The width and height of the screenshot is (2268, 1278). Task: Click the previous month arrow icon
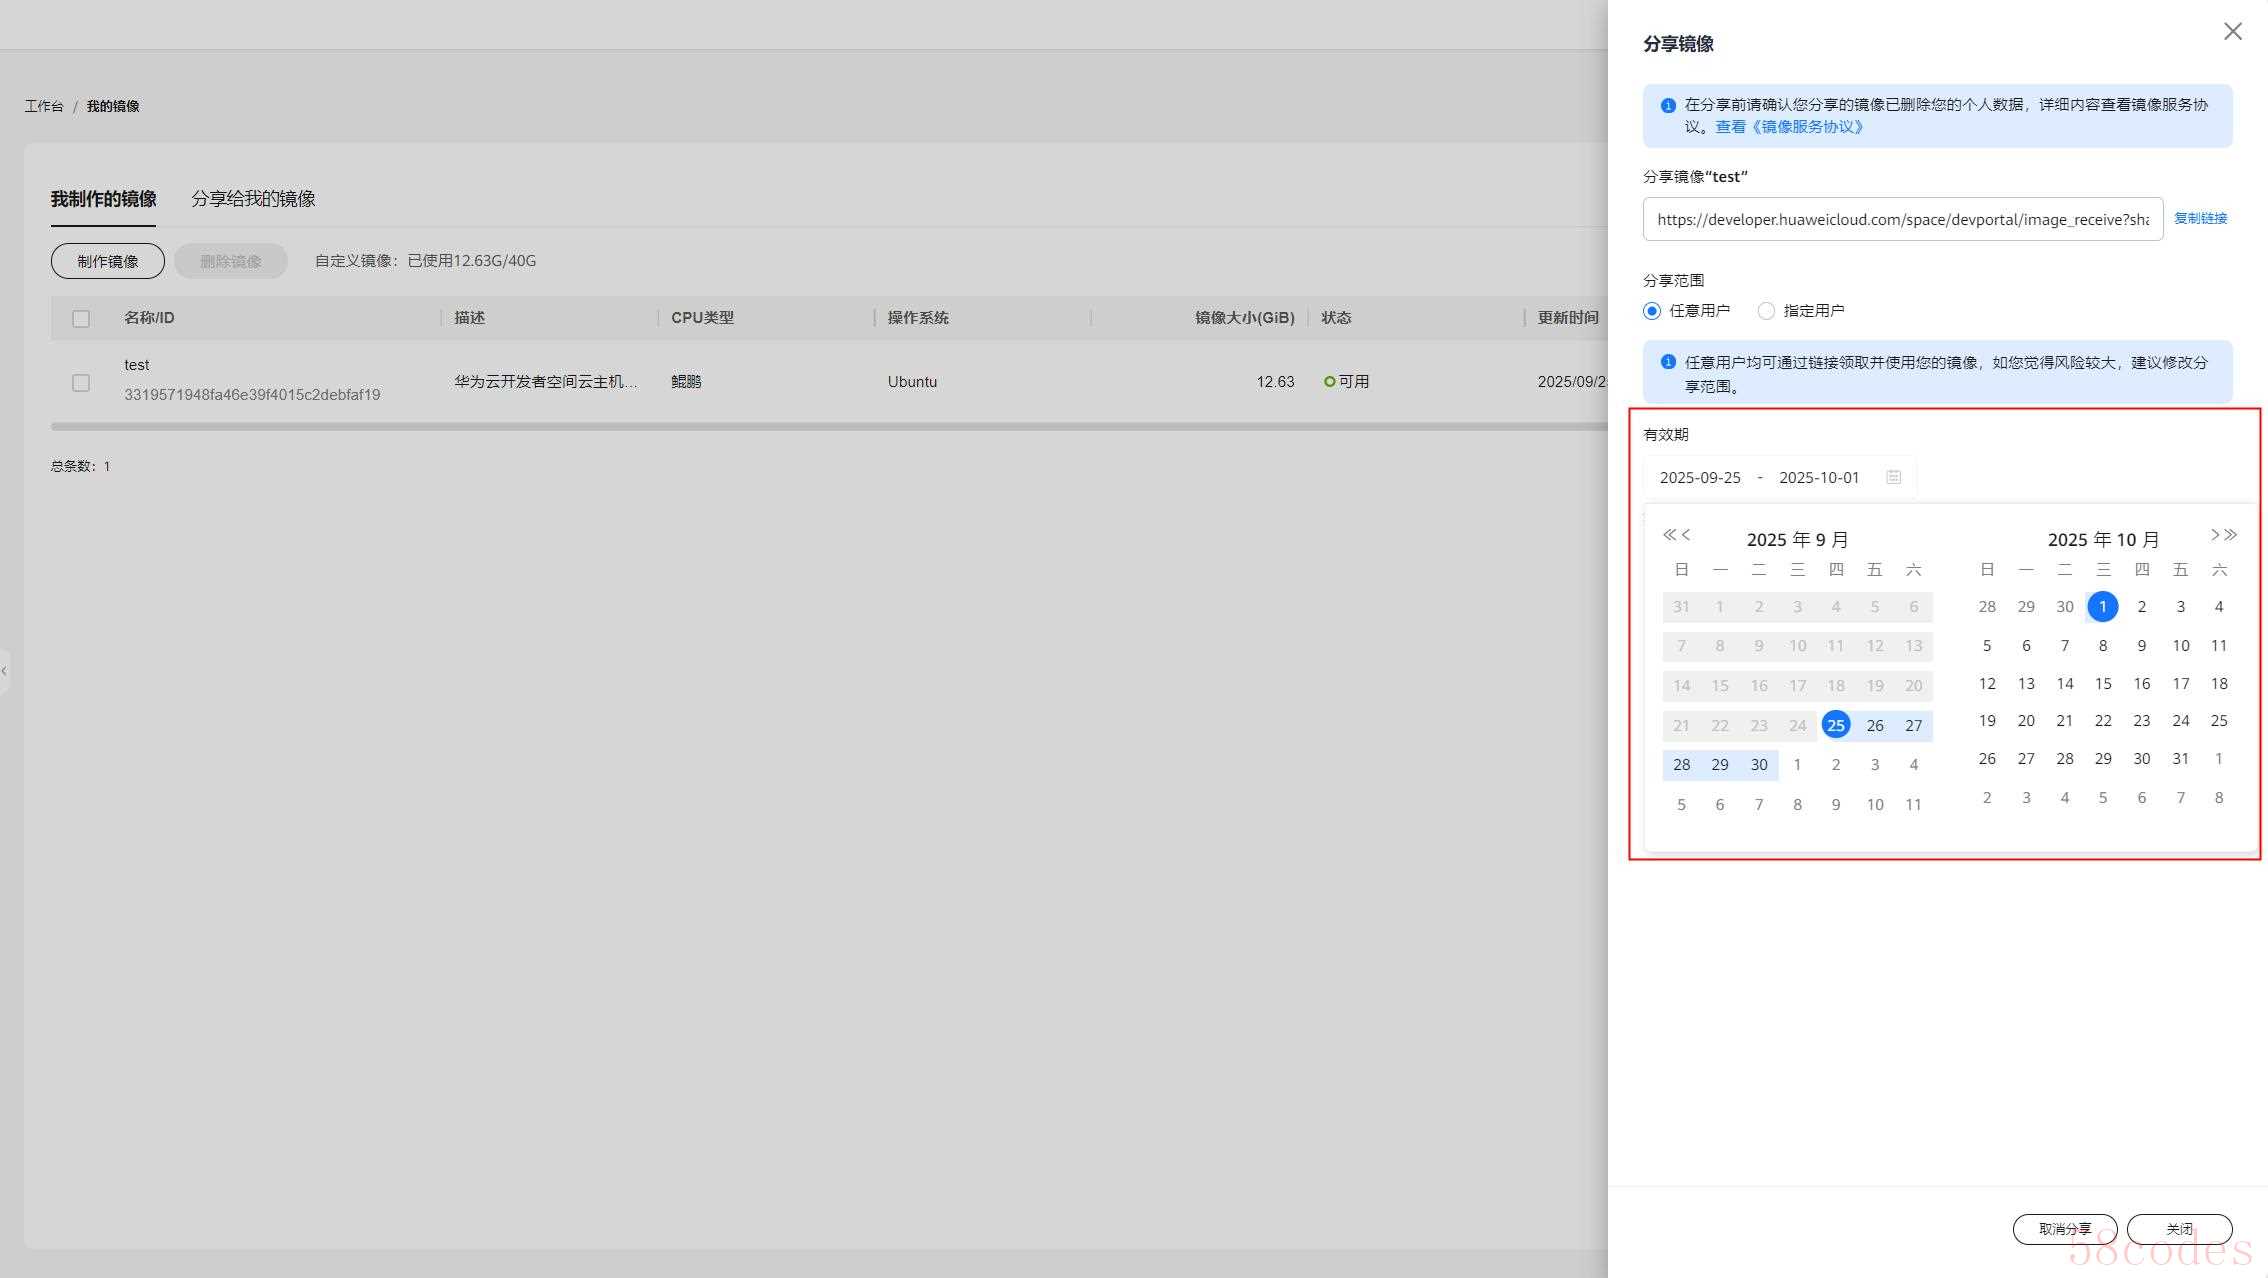point(1686,535)
